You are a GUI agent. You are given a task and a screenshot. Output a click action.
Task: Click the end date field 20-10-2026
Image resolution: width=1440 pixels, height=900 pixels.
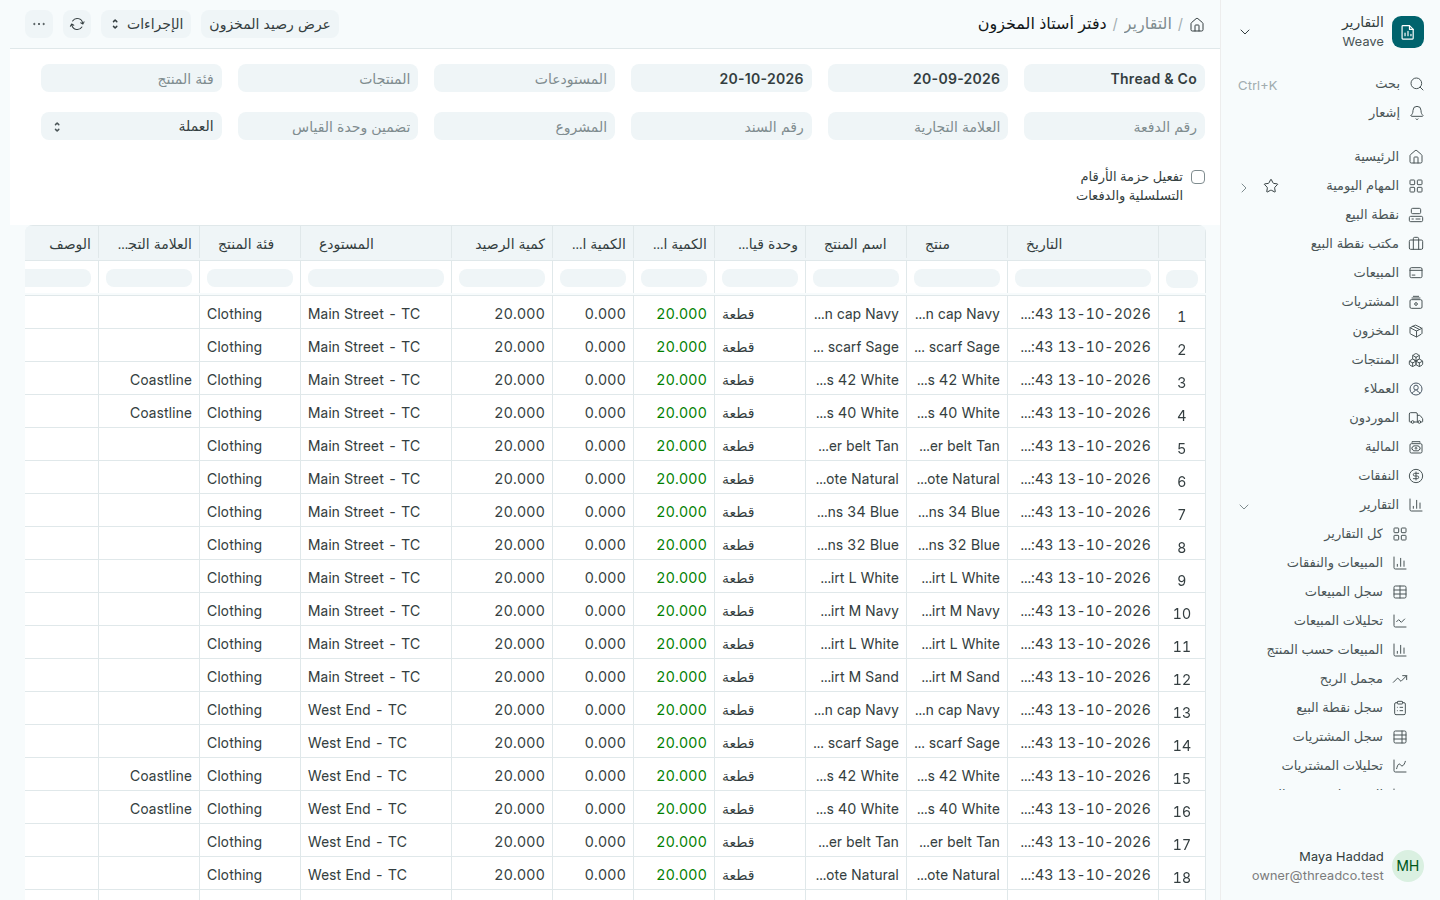(721, 79)
